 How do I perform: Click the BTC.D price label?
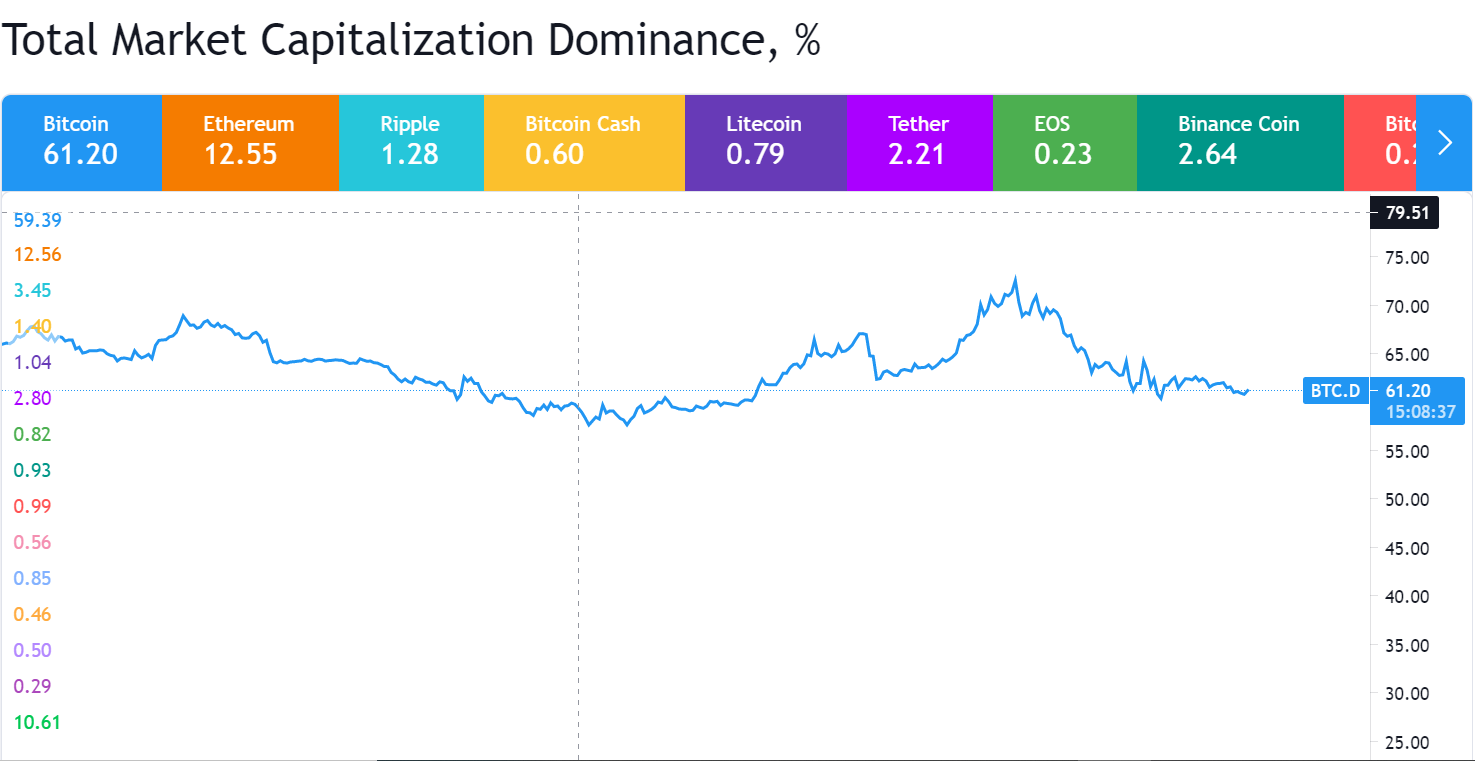pos(1335,390)
